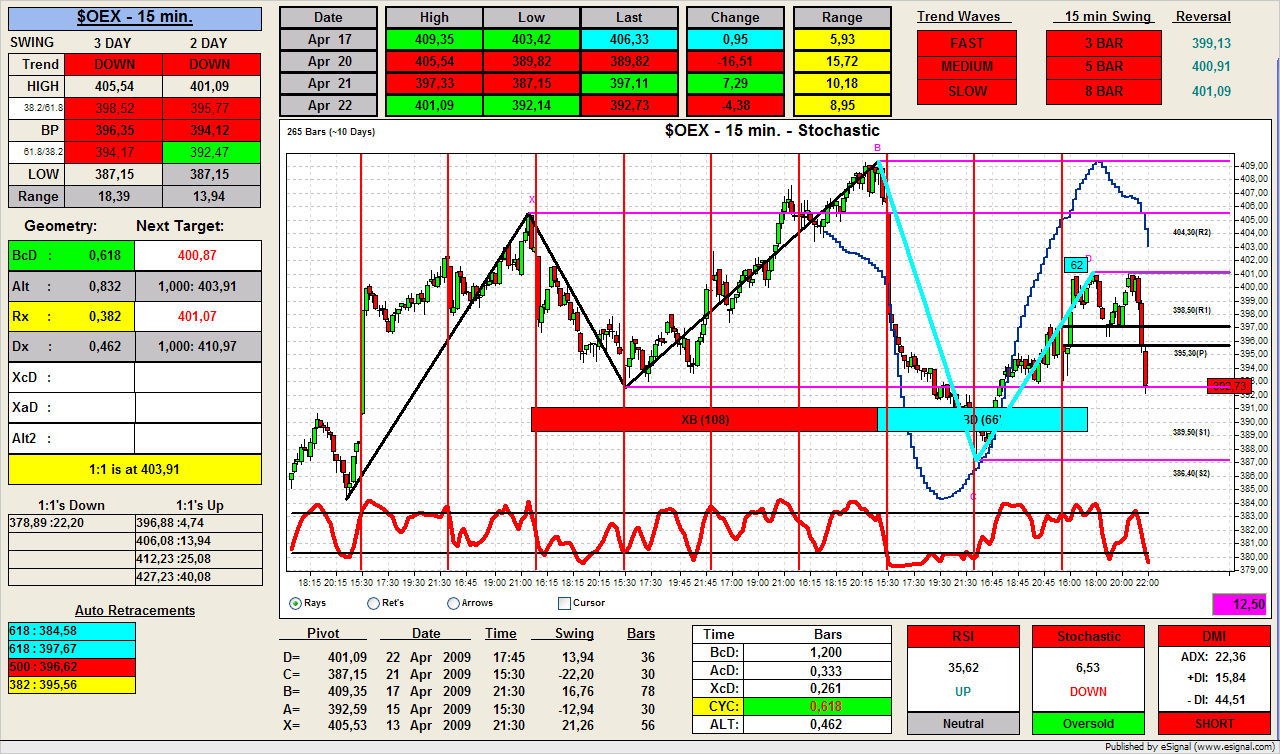Click the MEDIUM trend wave button
1280x754 pixels.
tap(967, 67)
